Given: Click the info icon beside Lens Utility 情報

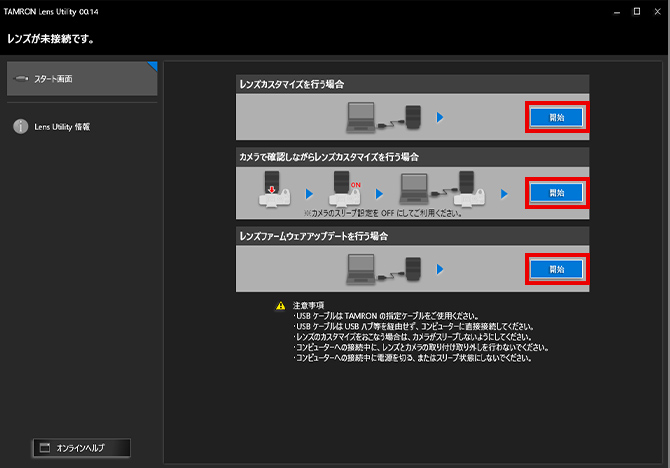Looking at the screenshot, I should [21, 127].
